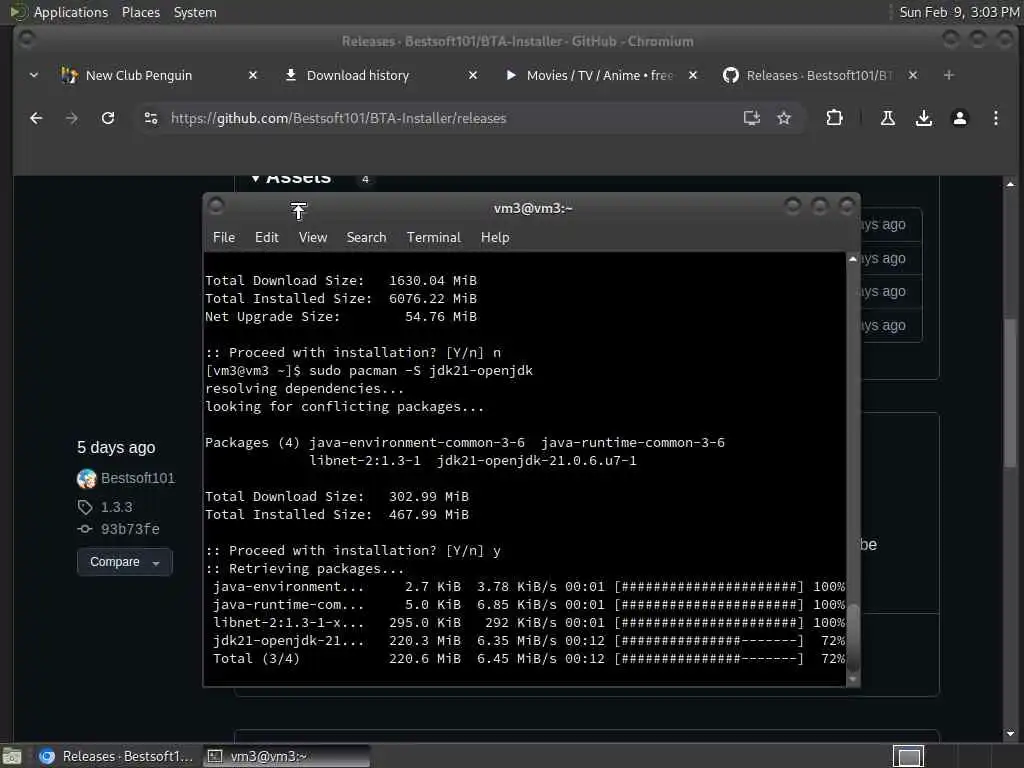Open the Terminal menu
This screenshot has height=768, width=1024.
434,237
